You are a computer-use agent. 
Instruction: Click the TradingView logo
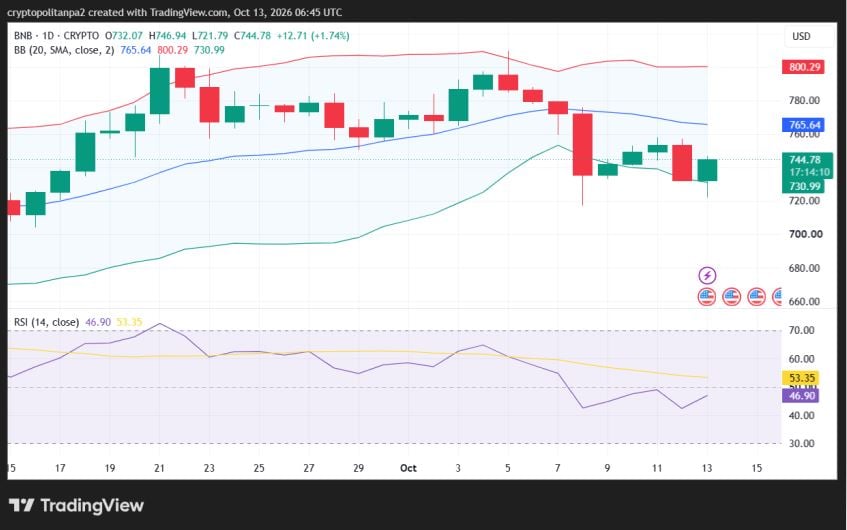(x=76, y=506)
